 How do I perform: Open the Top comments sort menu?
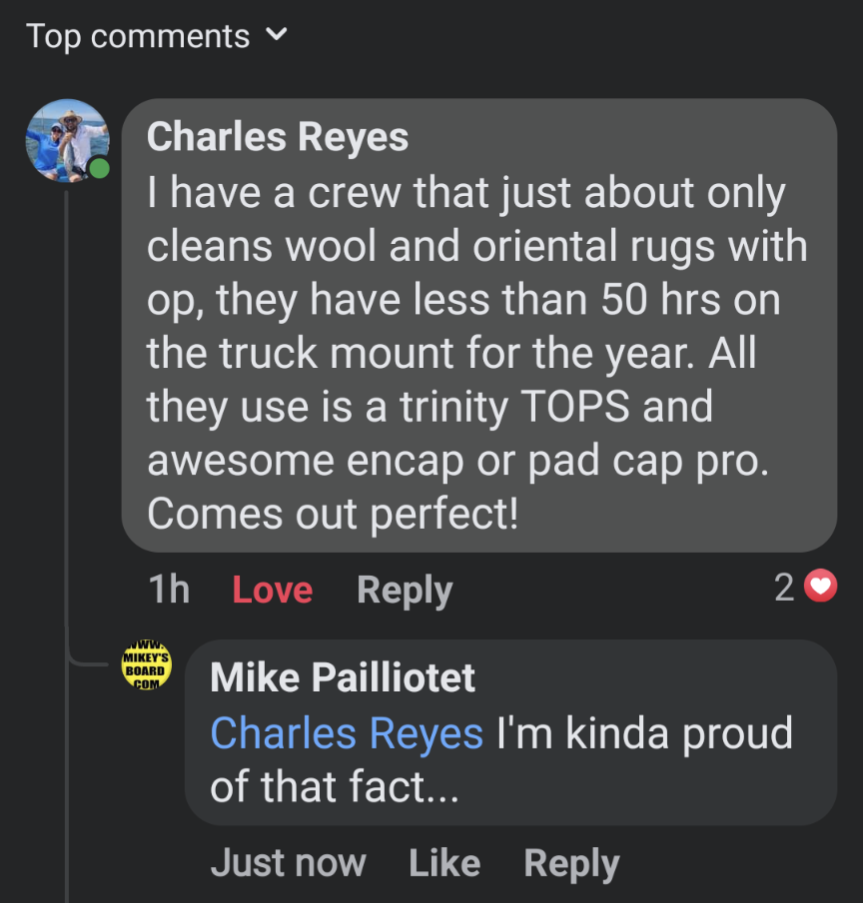pyautogui.click(x=138, y=36)
